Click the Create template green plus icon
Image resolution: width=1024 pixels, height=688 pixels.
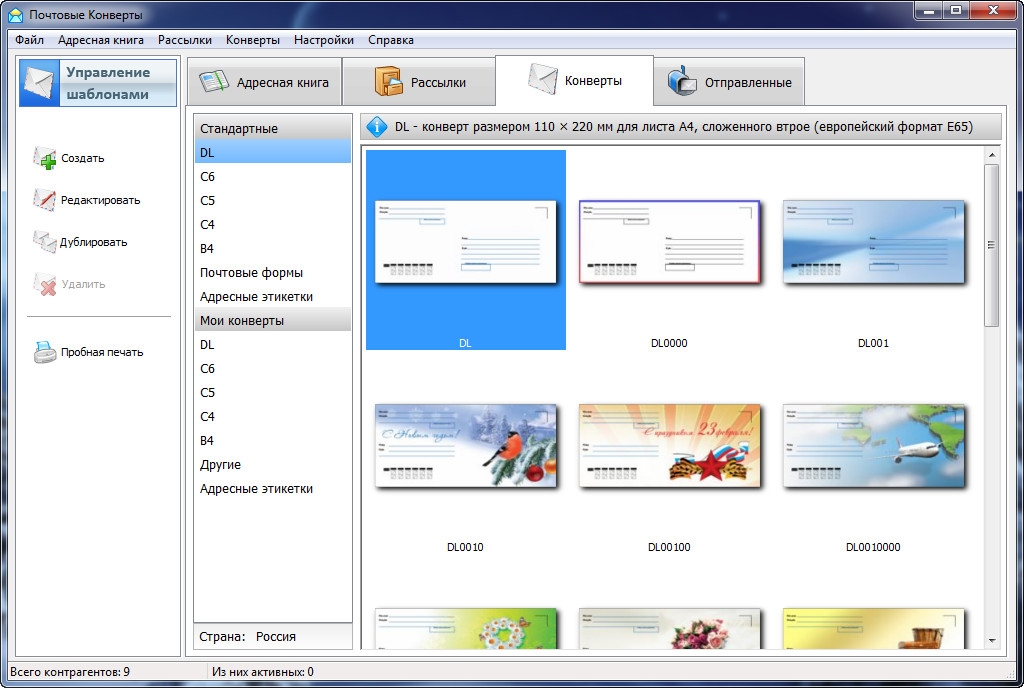45,158
